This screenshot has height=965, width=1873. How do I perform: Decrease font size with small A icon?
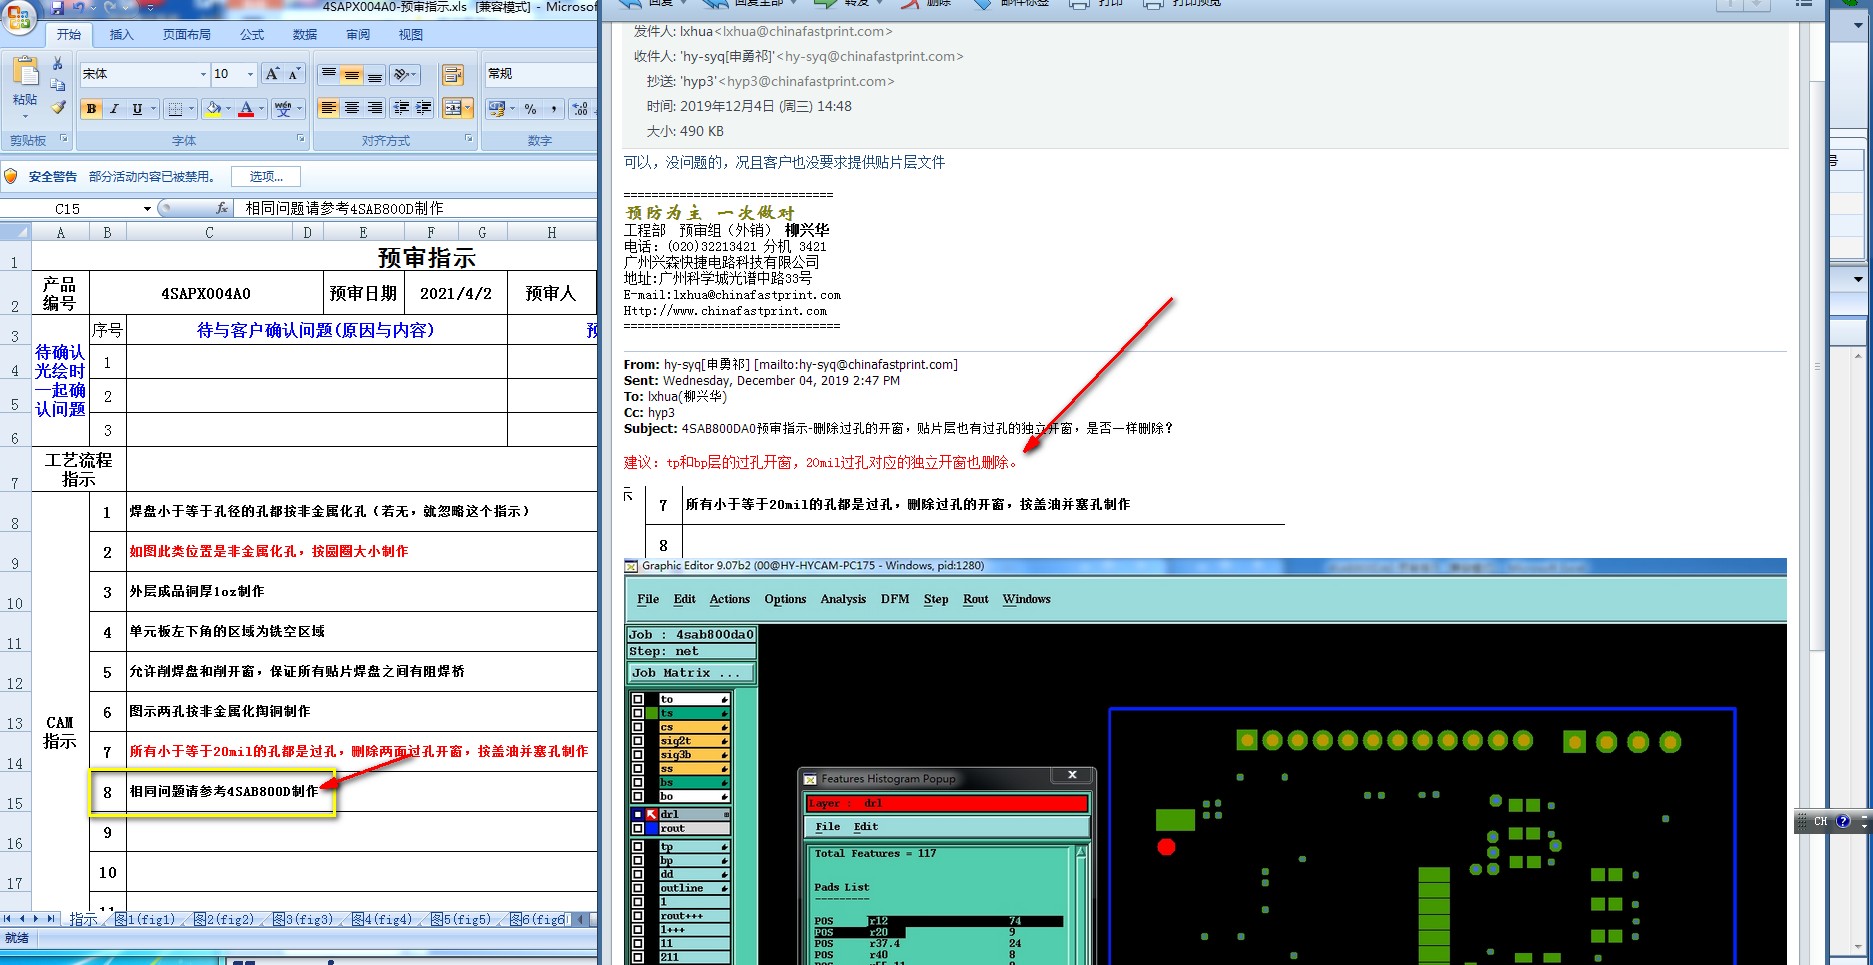[294, 74]
